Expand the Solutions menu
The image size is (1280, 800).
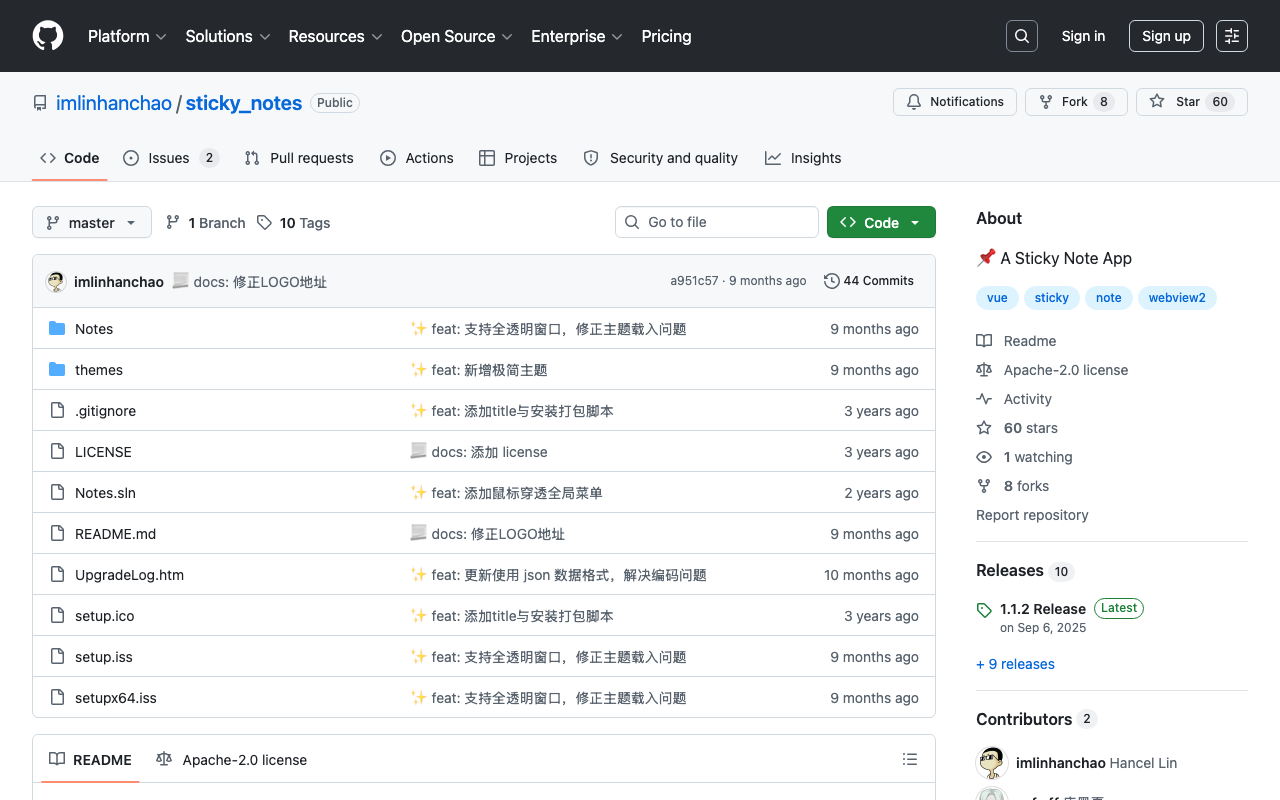pos(228,36)
